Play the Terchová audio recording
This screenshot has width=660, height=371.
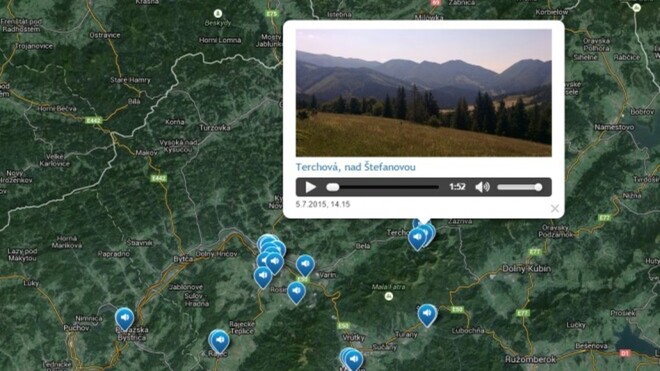311,187
